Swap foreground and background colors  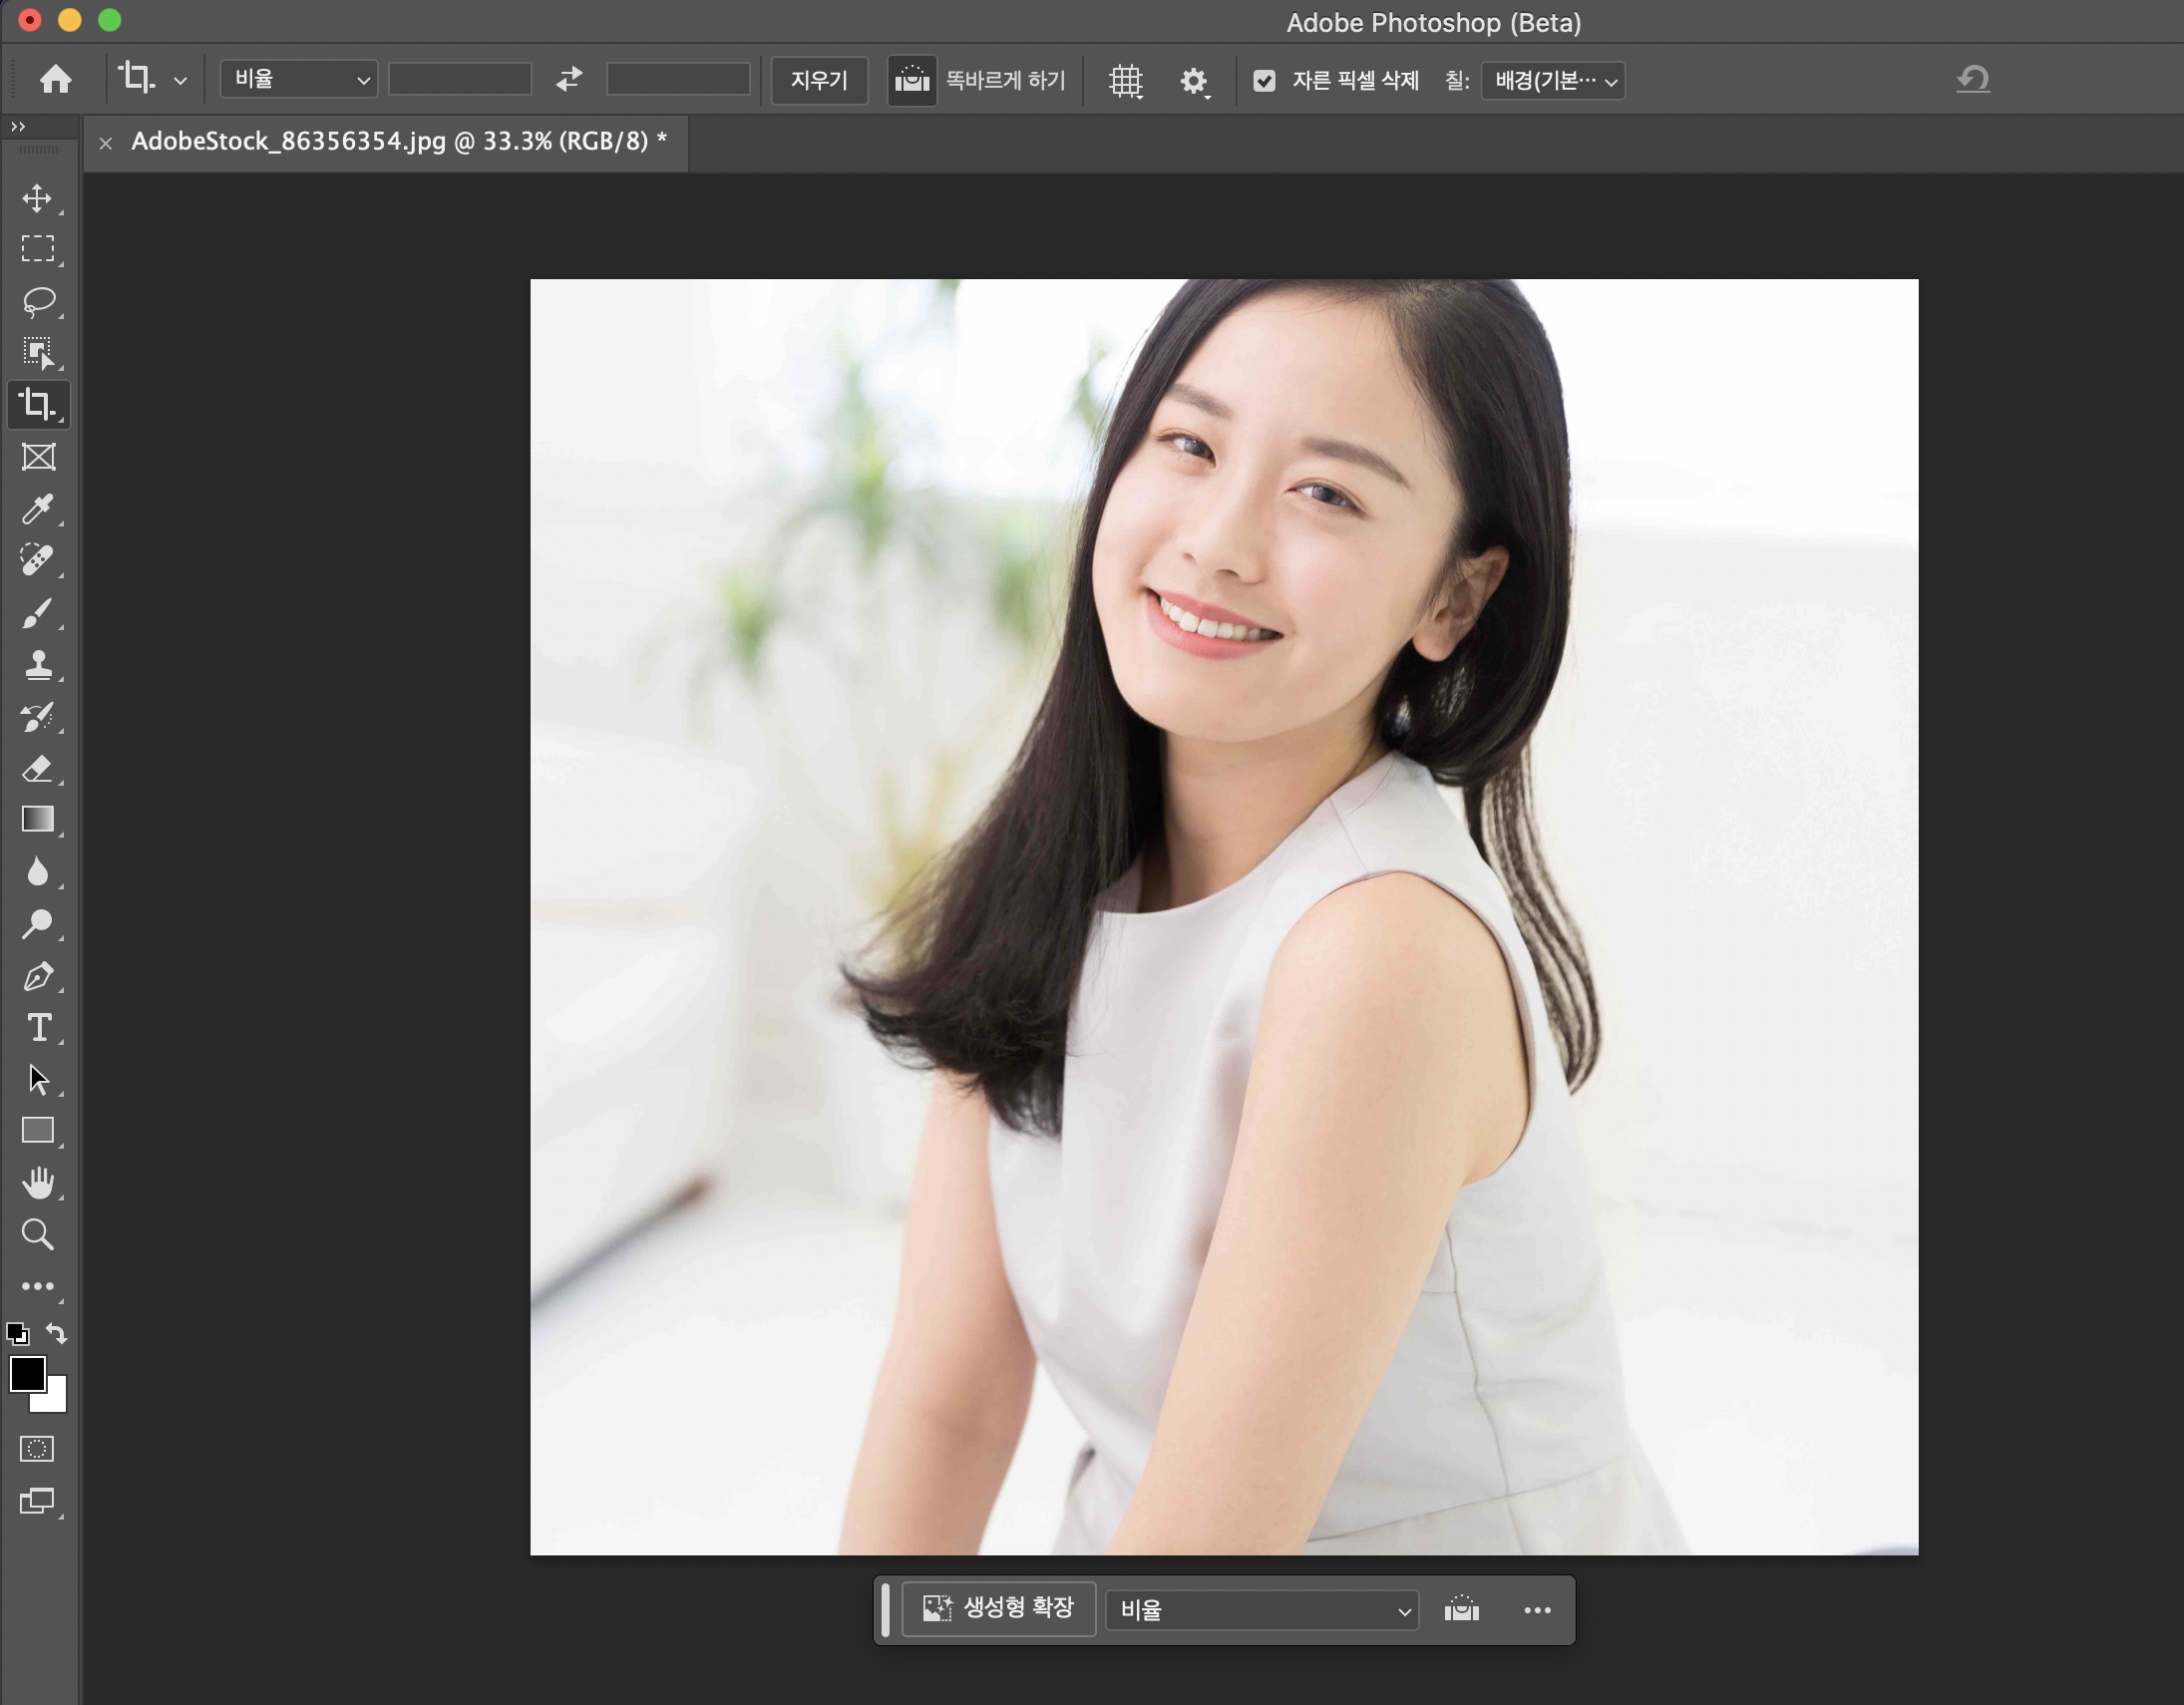pos(57,1333)
